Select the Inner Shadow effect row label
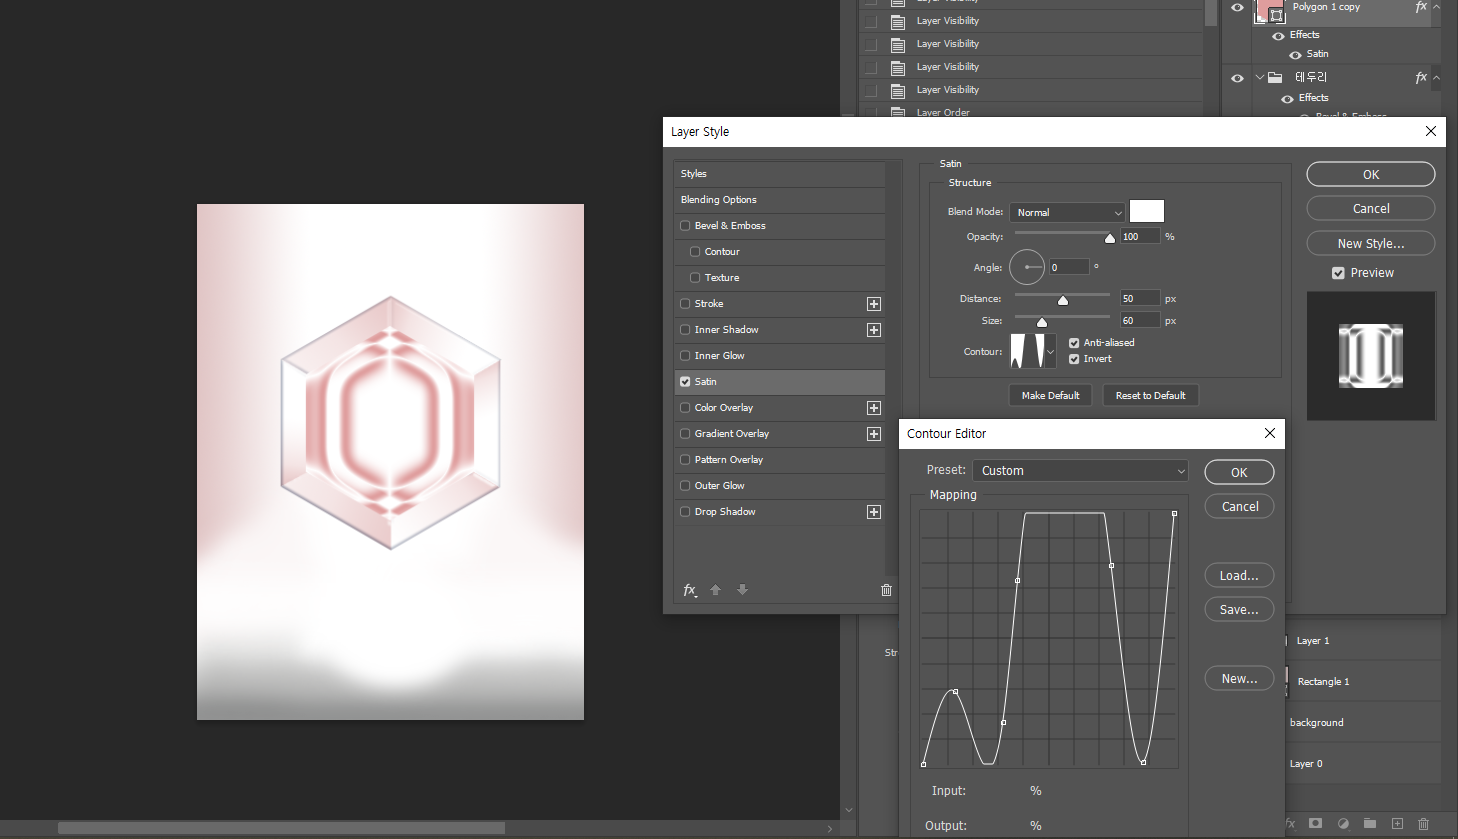 (x=726, y=330)
